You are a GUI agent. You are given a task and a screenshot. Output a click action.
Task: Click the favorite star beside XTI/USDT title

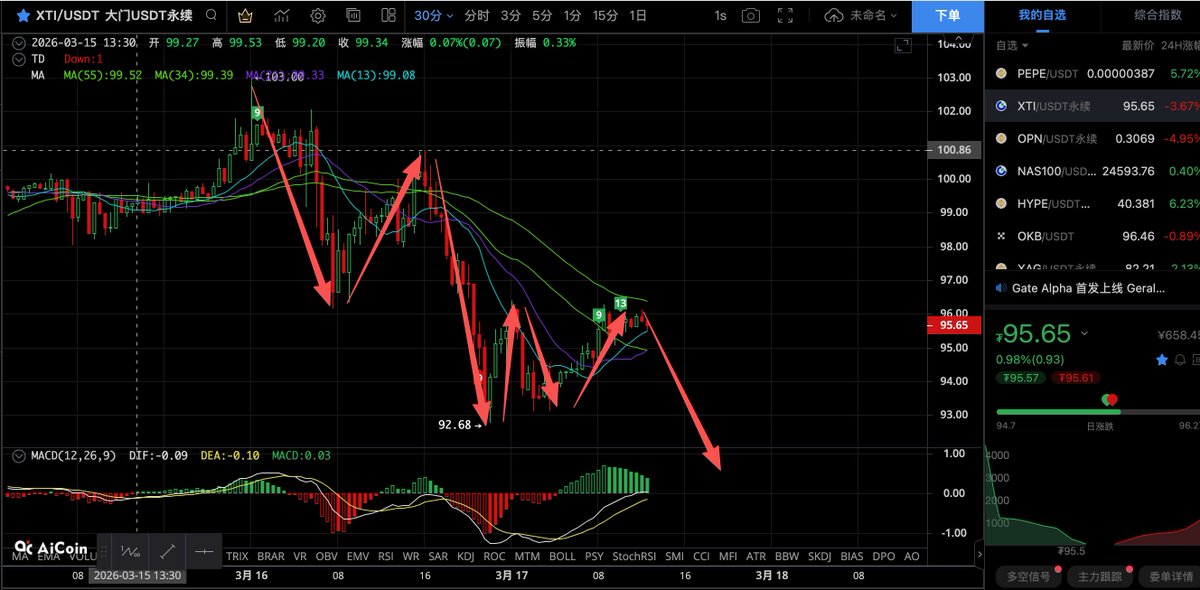23,16
